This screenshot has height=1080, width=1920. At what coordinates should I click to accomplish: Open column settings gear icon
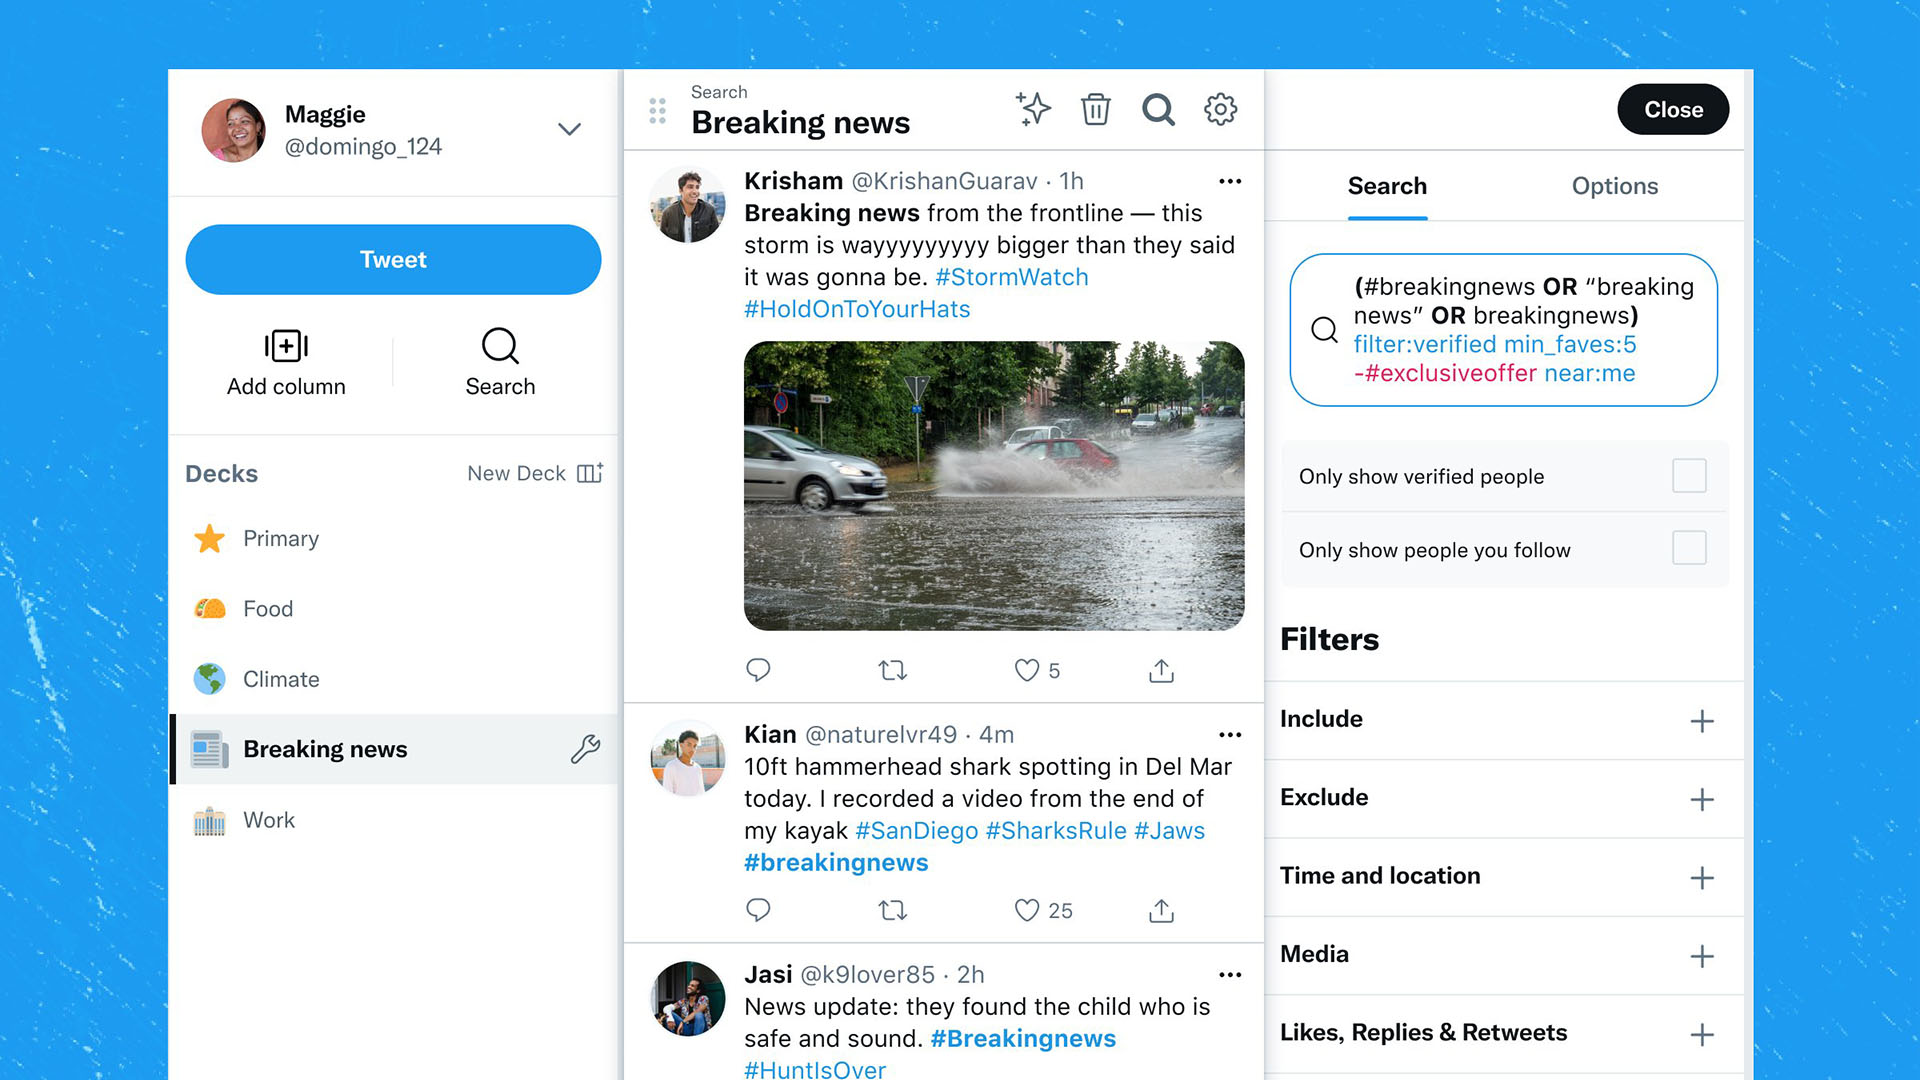pyautogui.click(x=1220, y=109)
